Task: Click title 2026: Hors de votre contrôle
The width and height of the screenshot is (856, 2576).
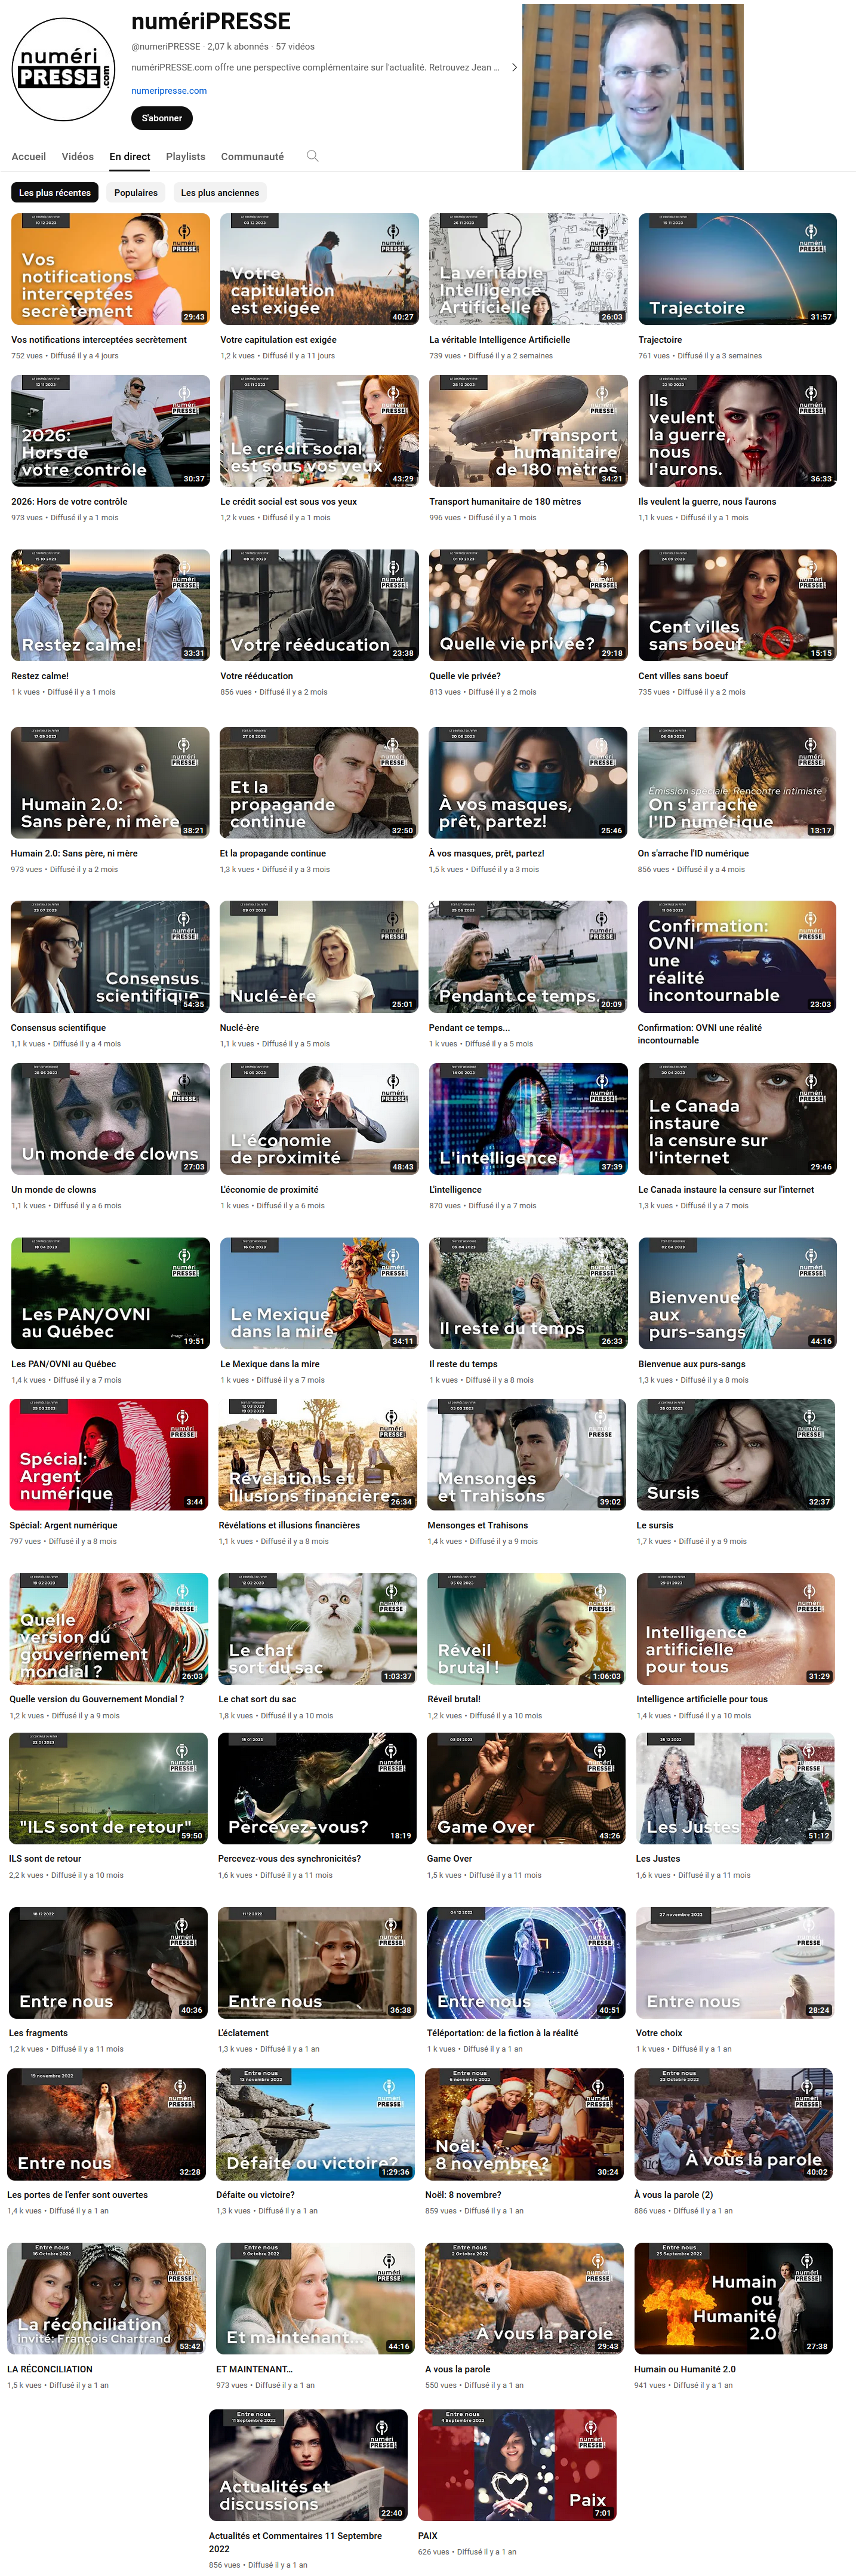Action: click(69, 502)
